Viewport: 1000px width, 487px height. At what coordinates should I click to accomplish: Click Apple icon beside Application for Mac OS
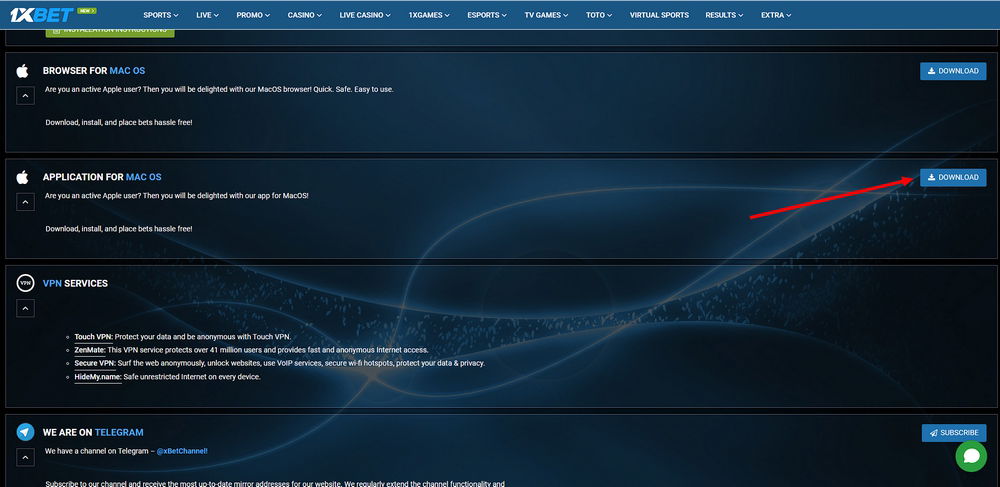click(x=23, y=177)
